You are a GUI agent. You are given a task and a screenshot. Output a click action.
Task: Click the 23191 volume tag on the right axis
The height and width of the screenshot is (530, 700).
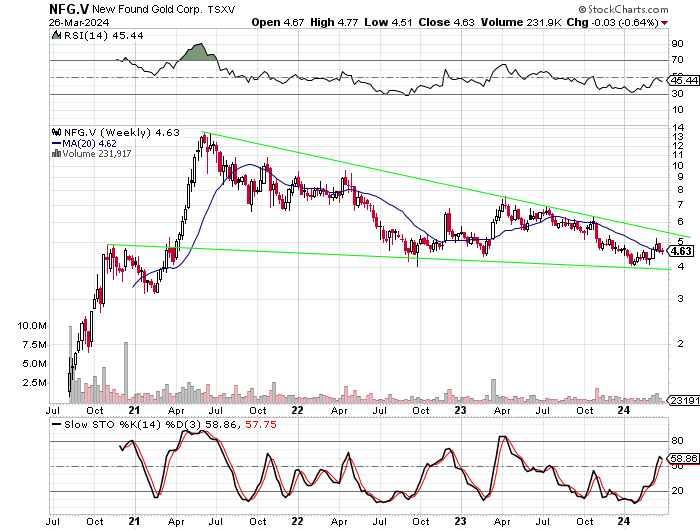[x=684, y=401]
